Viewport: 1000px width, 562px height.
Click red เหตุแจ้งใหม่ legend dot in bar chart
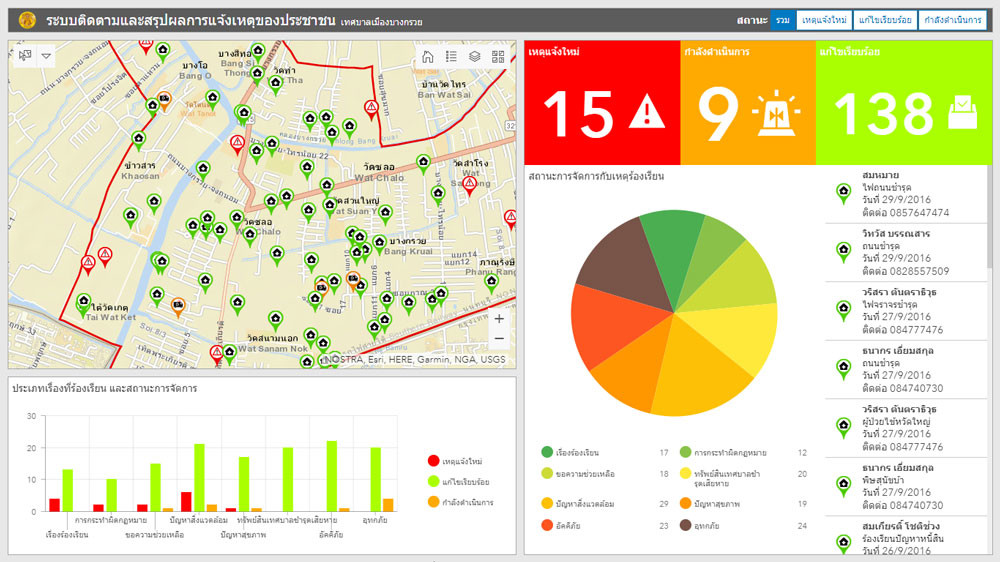(x=433, y=461)
